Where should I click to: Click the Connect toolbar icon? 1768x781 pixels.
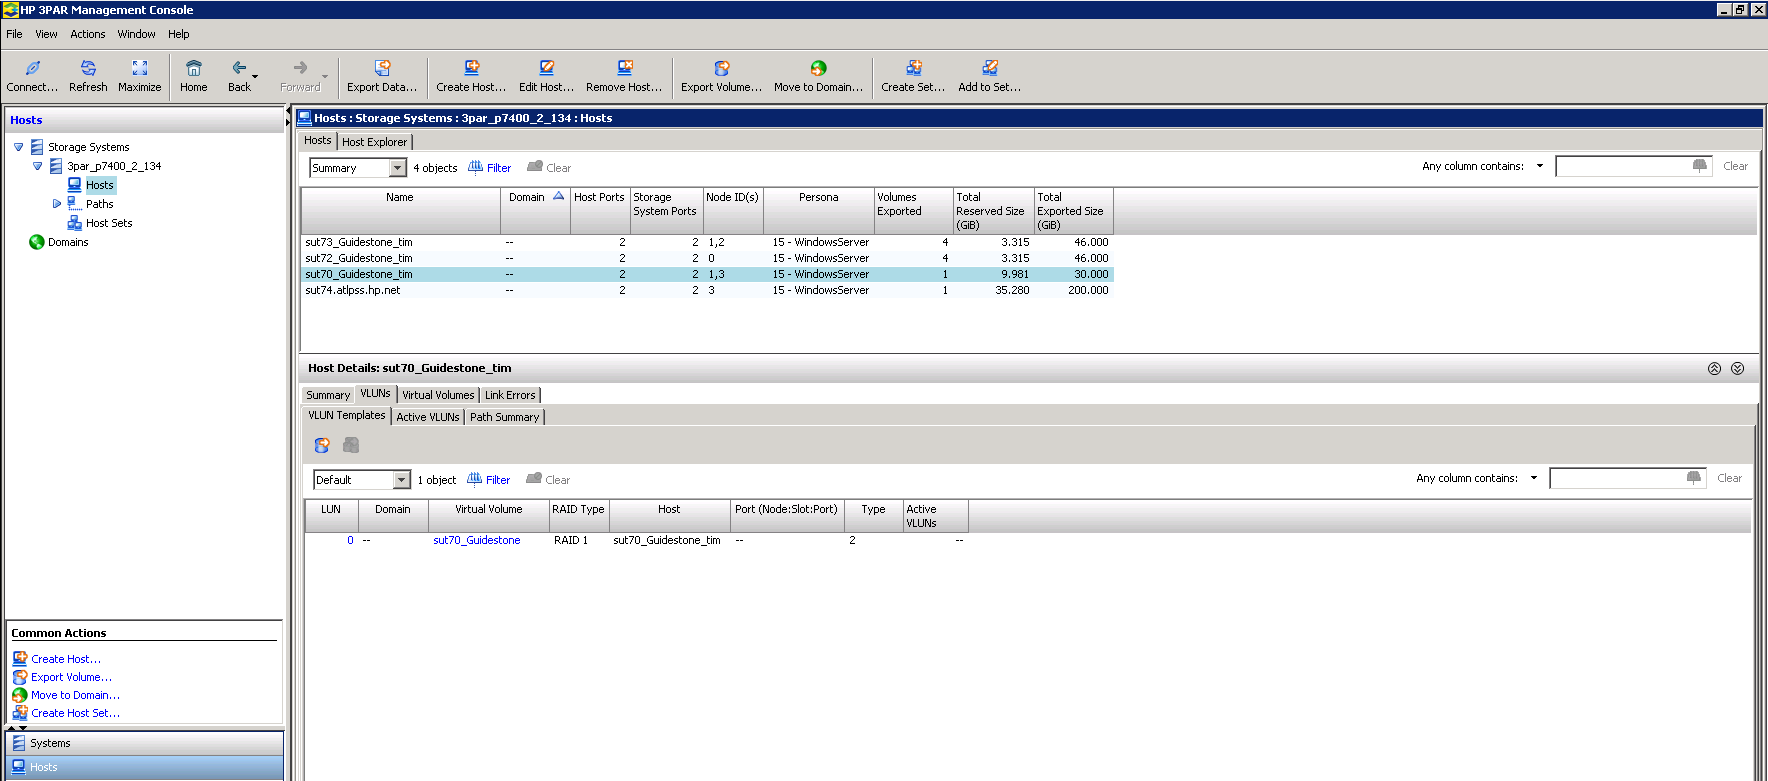point(32,68)
